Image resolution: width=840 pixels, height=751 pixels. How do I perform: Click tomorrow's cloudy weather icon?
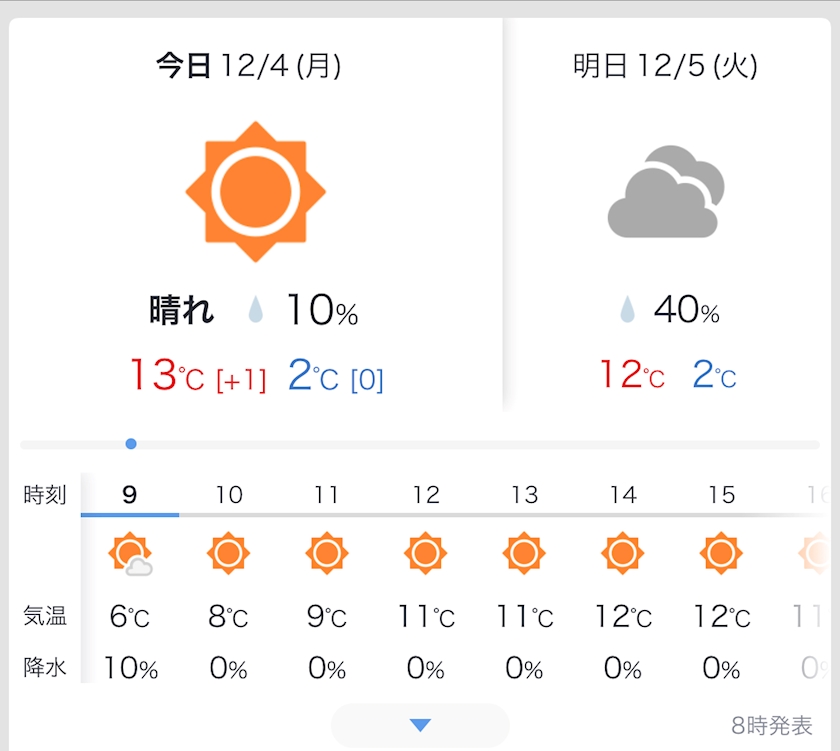(x=665, y=191)
